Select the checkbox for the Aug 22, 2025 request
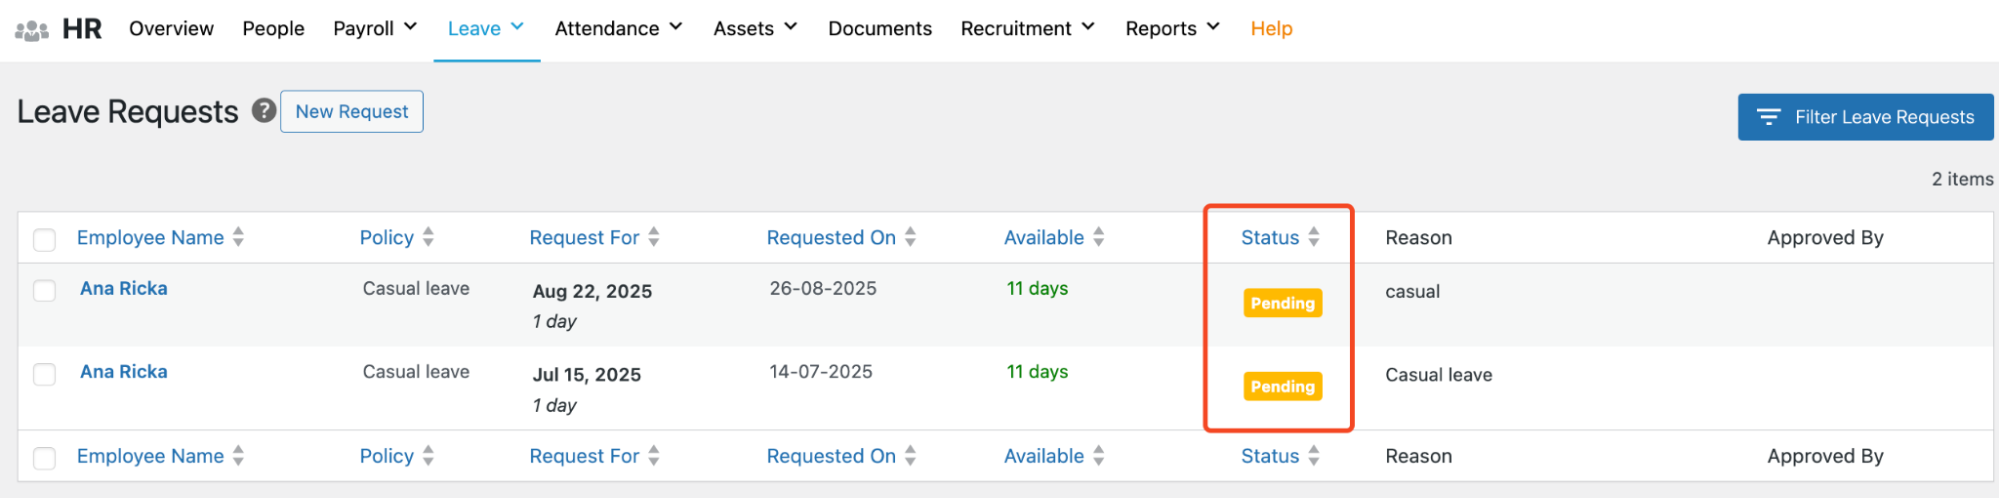Screen dimensions: 1999x498 click(x=44, y=291)
